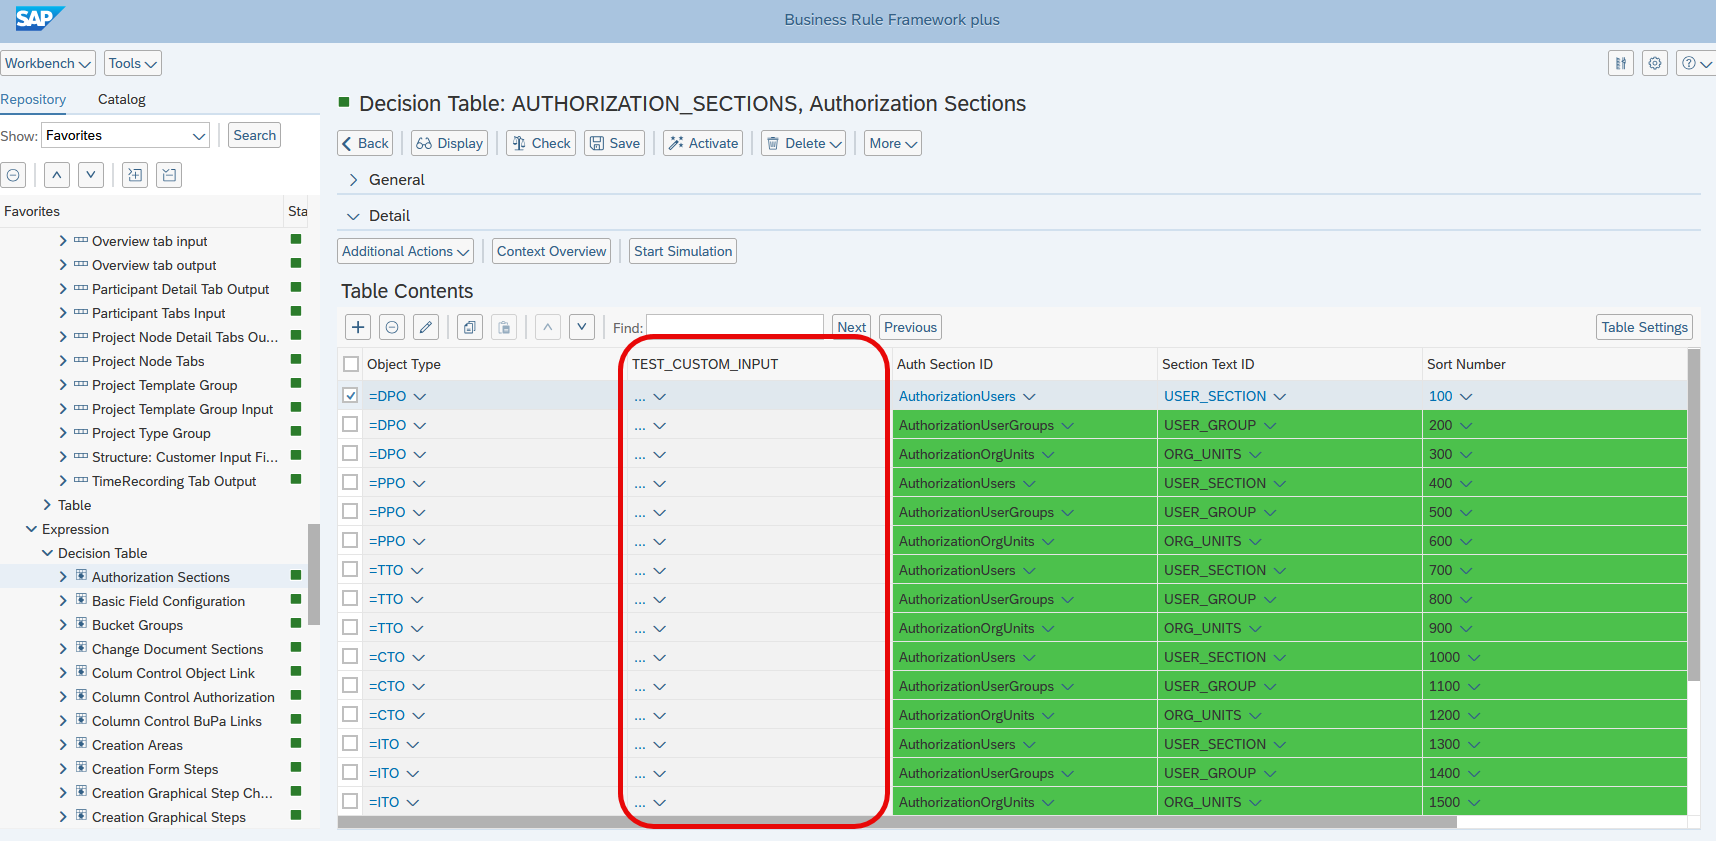Click the copy row icon in table toolbar

coord(470,327)
